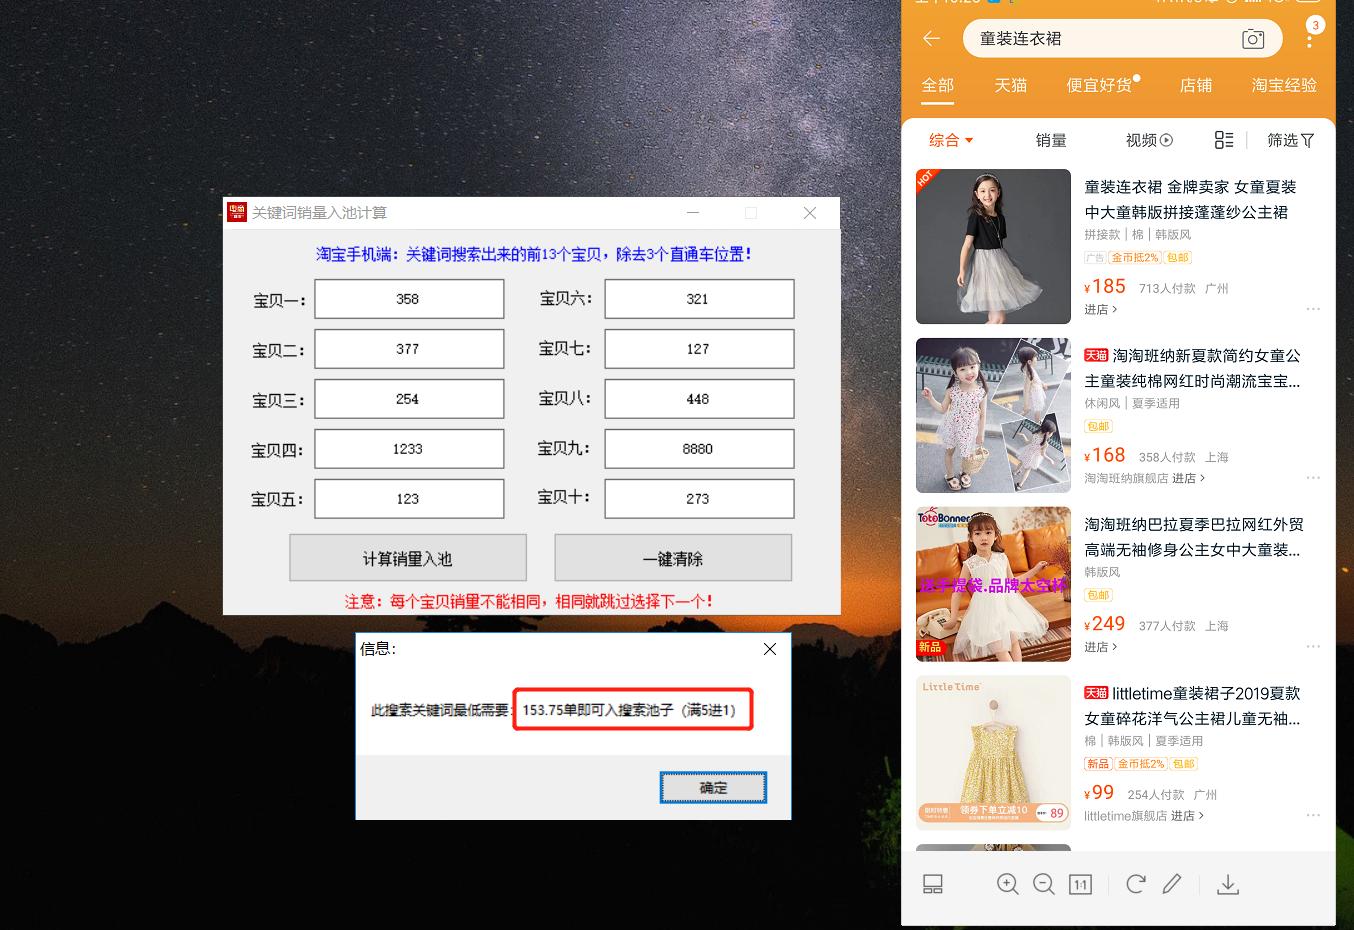Tap the back arrow in Taobao search
Viewport: 1354px width, 930px height.
[932, 39]
